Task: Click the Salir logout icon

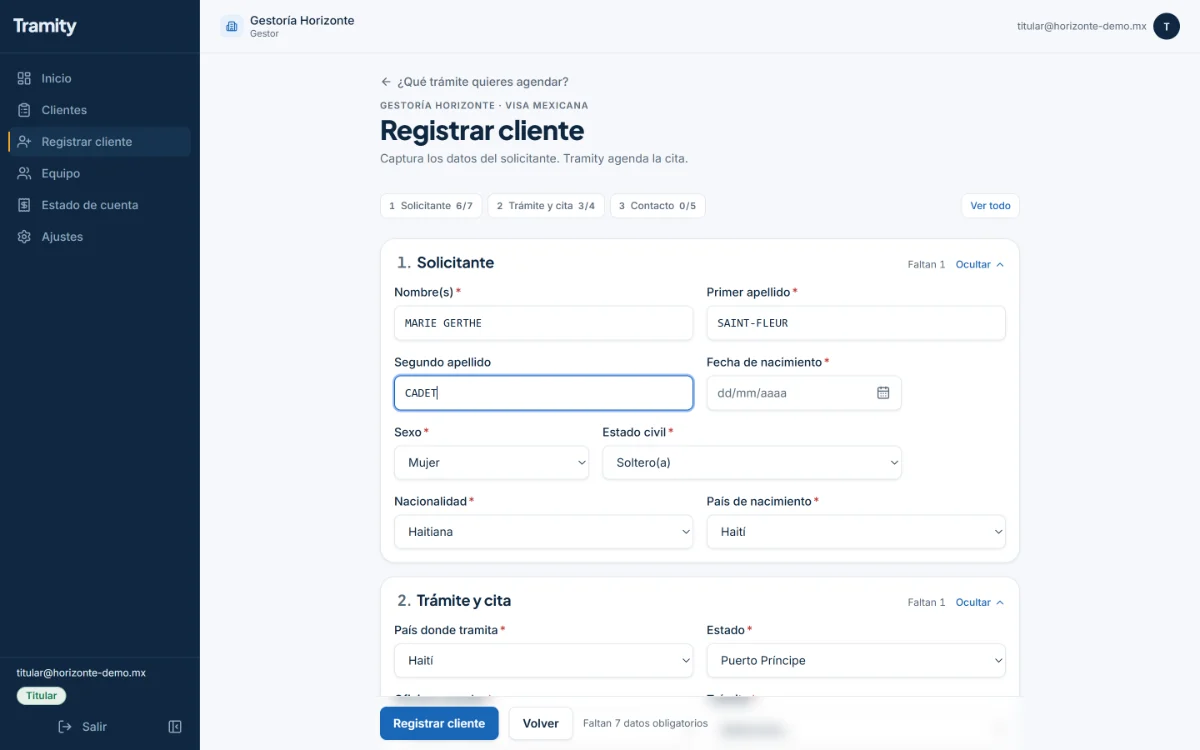Action: 65,727
